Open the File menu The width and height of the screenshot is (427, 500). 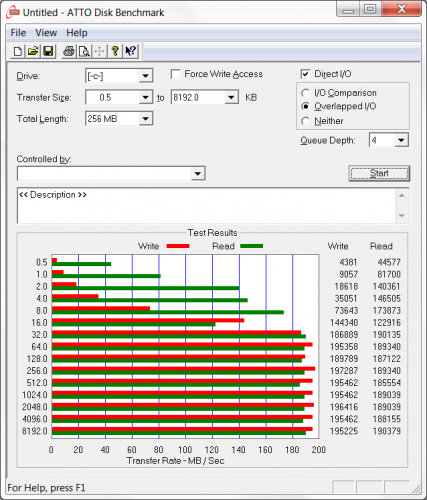18,33
